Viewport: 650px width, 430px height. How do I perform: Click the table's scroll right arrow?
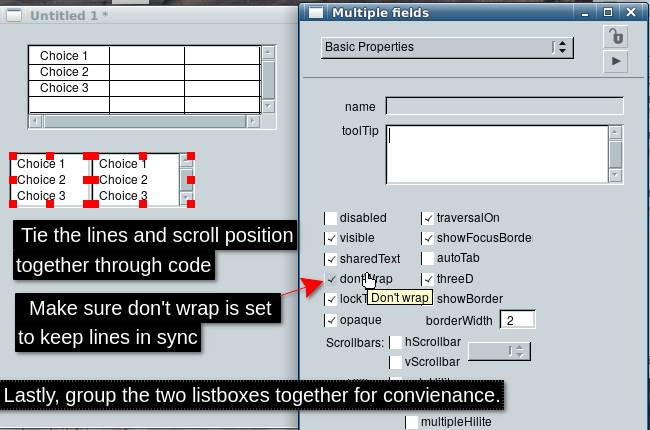click(x=254, y=121)
